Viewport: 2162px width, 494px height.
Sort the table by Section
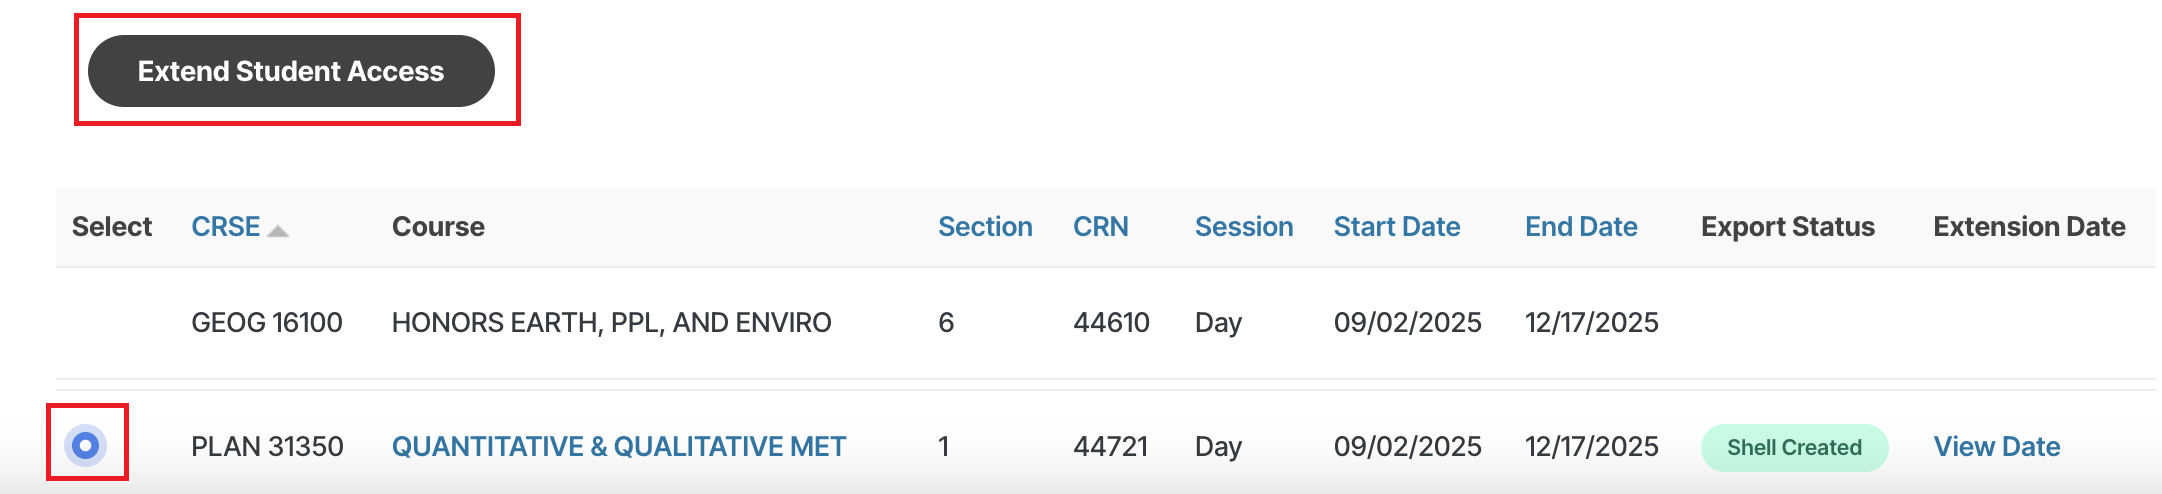point(985,227)
